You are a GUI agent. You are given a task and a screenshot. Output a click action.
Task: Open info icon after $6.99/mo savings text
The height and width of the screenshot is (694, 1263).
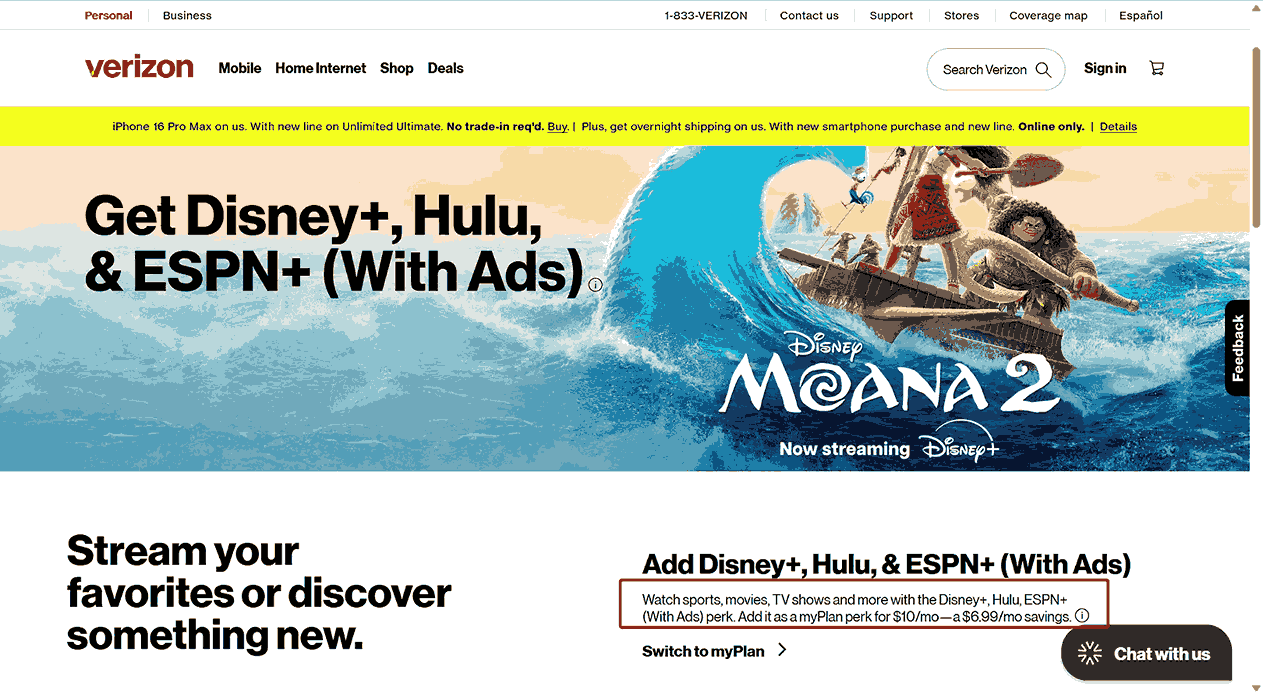click(x=1082, y=616)
